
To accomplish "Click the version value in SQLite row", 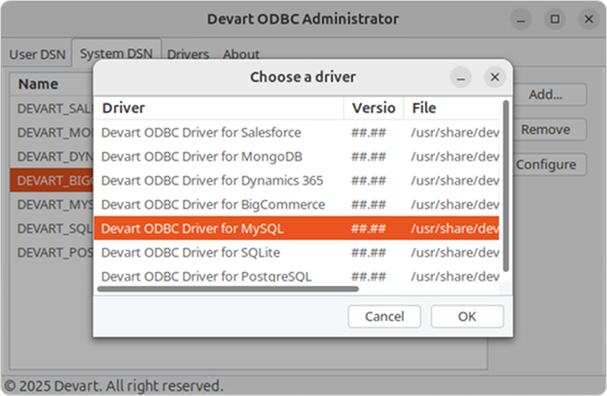I will point(369,253).
